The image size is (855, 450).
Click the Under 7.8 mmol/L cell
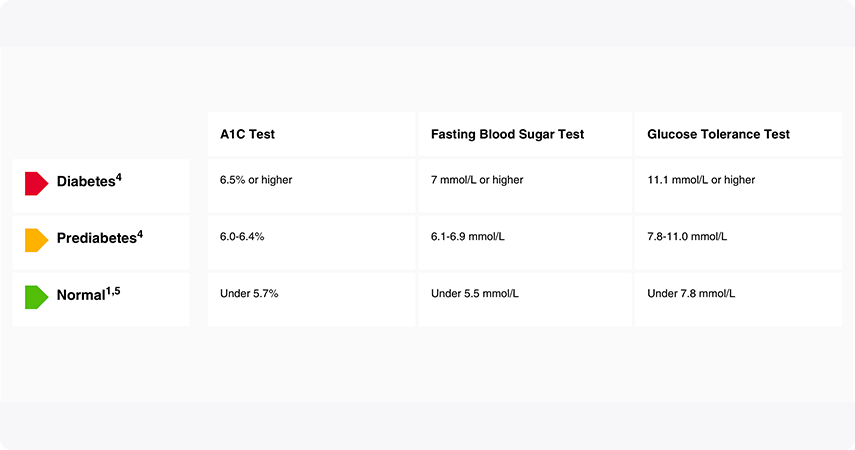(738, 299)
